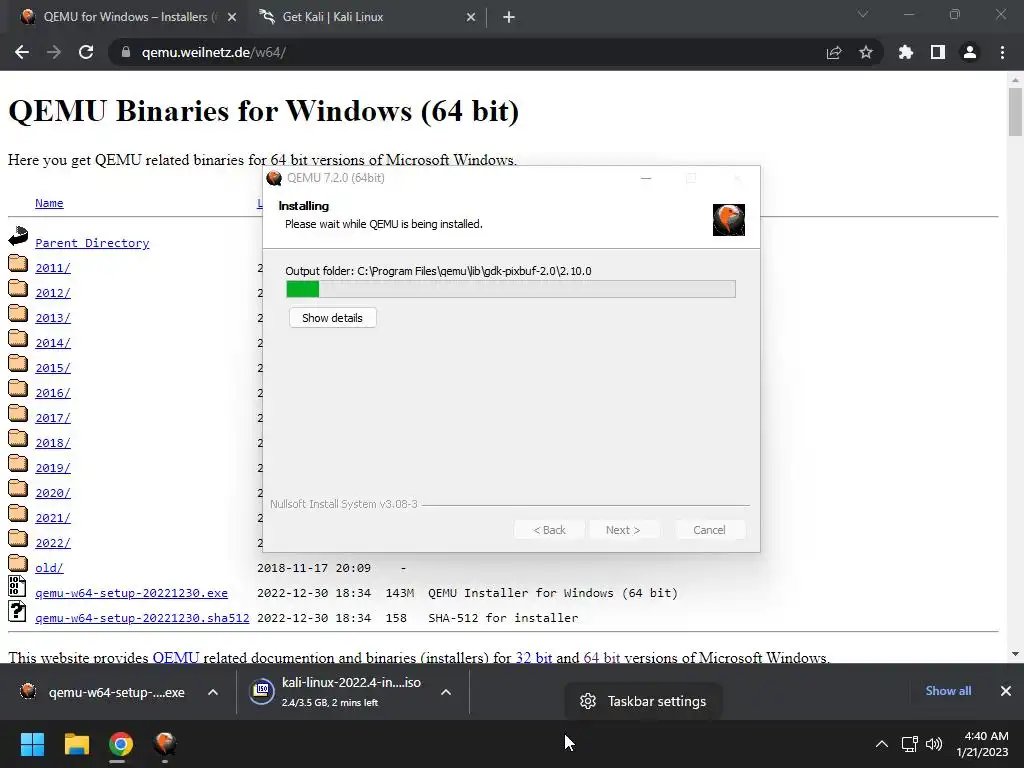The width and height of the screenshot is (1024, 768).
Task: Expand options for qemu-w64-setup download
Action: tap(213, 692)
